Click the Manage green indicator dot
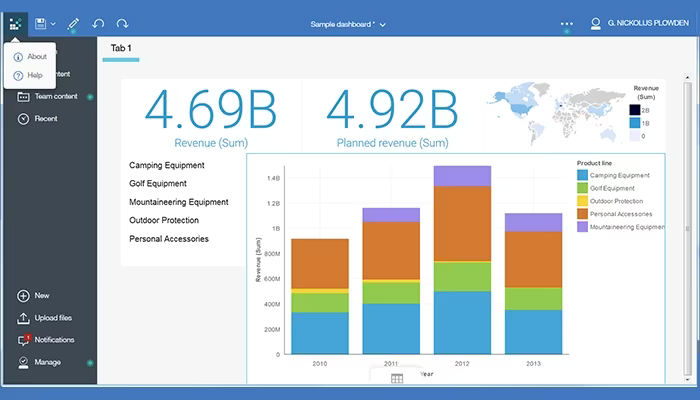 pyautogui.click(x=90, y=363)
